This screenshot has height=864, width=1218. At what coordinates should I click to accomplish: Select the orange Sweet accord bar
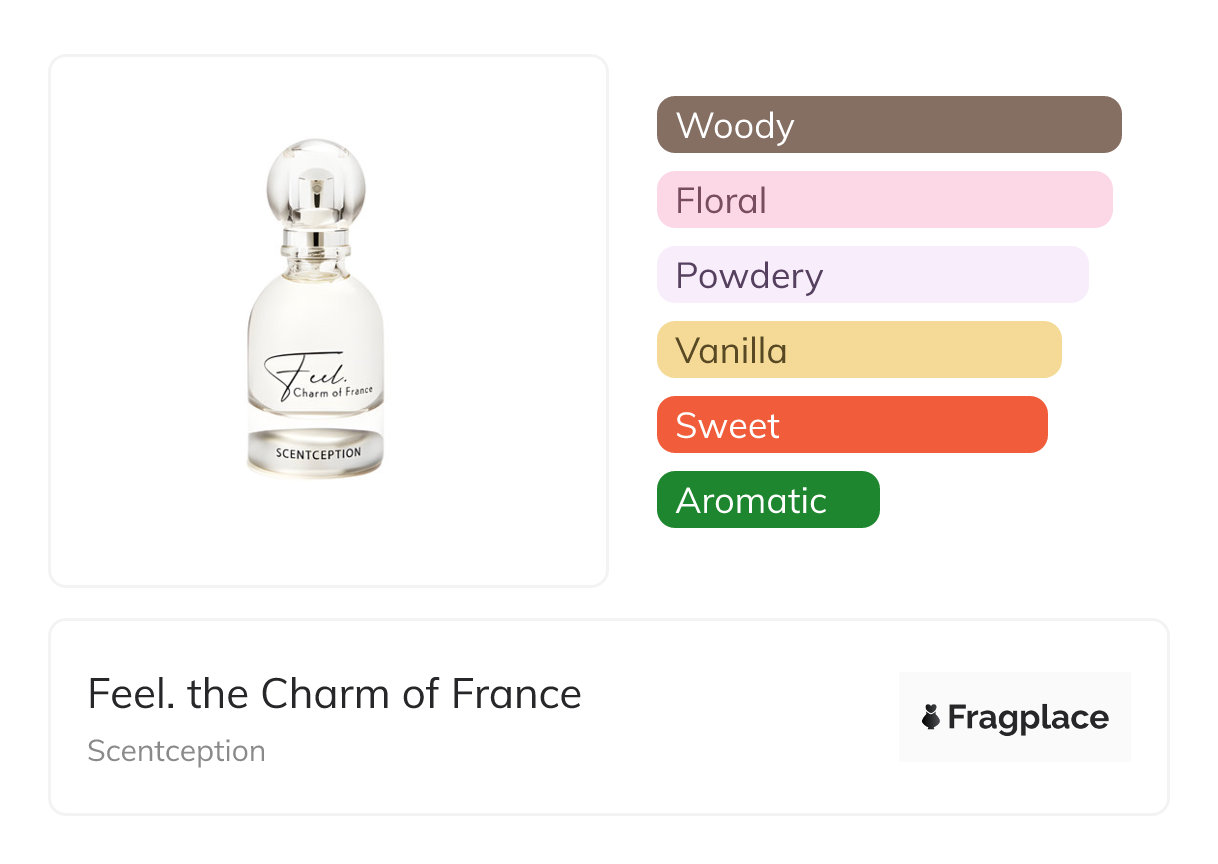851,425
